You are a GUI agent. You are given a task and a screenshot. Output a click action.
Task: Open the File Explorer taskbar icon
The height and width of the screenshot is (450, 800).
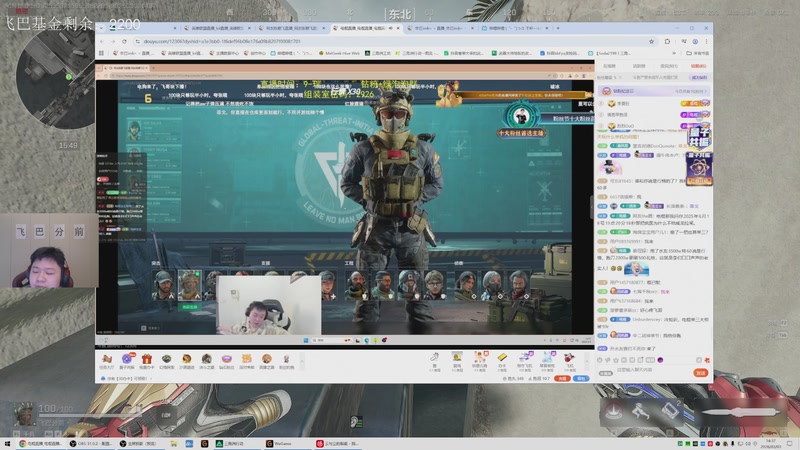[174, 444]
